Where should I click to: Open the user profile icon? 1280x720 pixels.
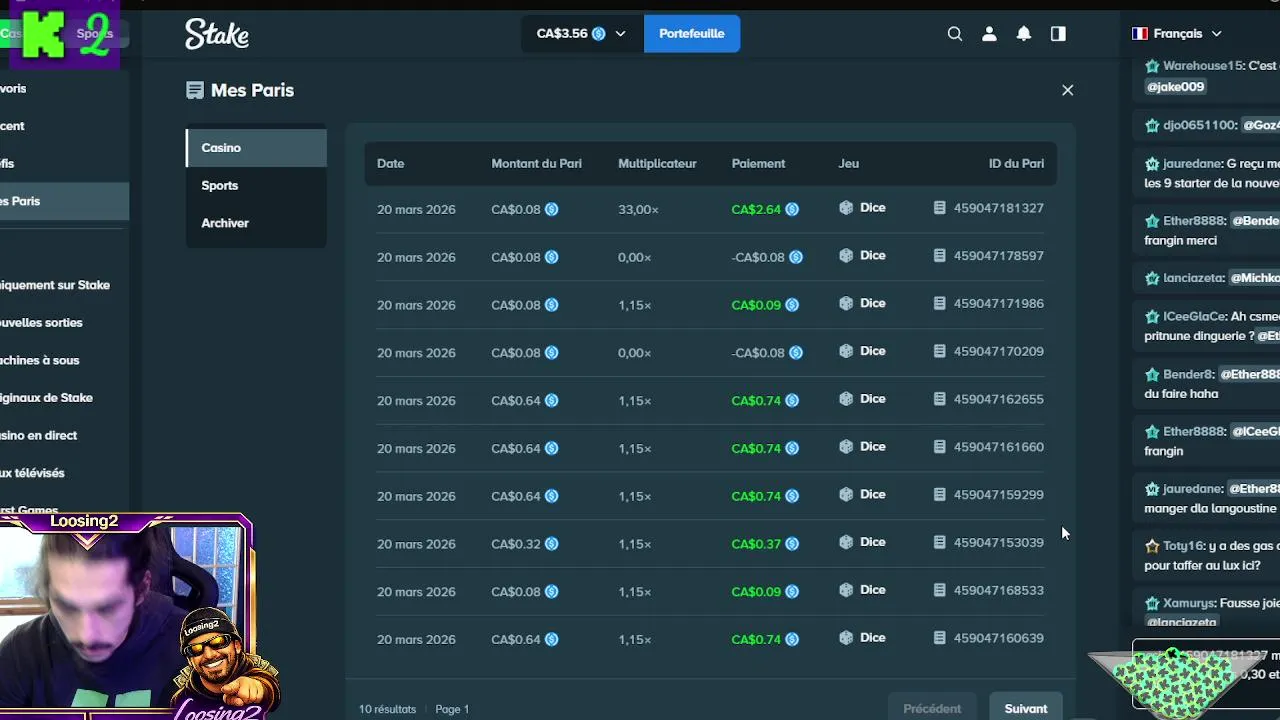tap(989, 34)
